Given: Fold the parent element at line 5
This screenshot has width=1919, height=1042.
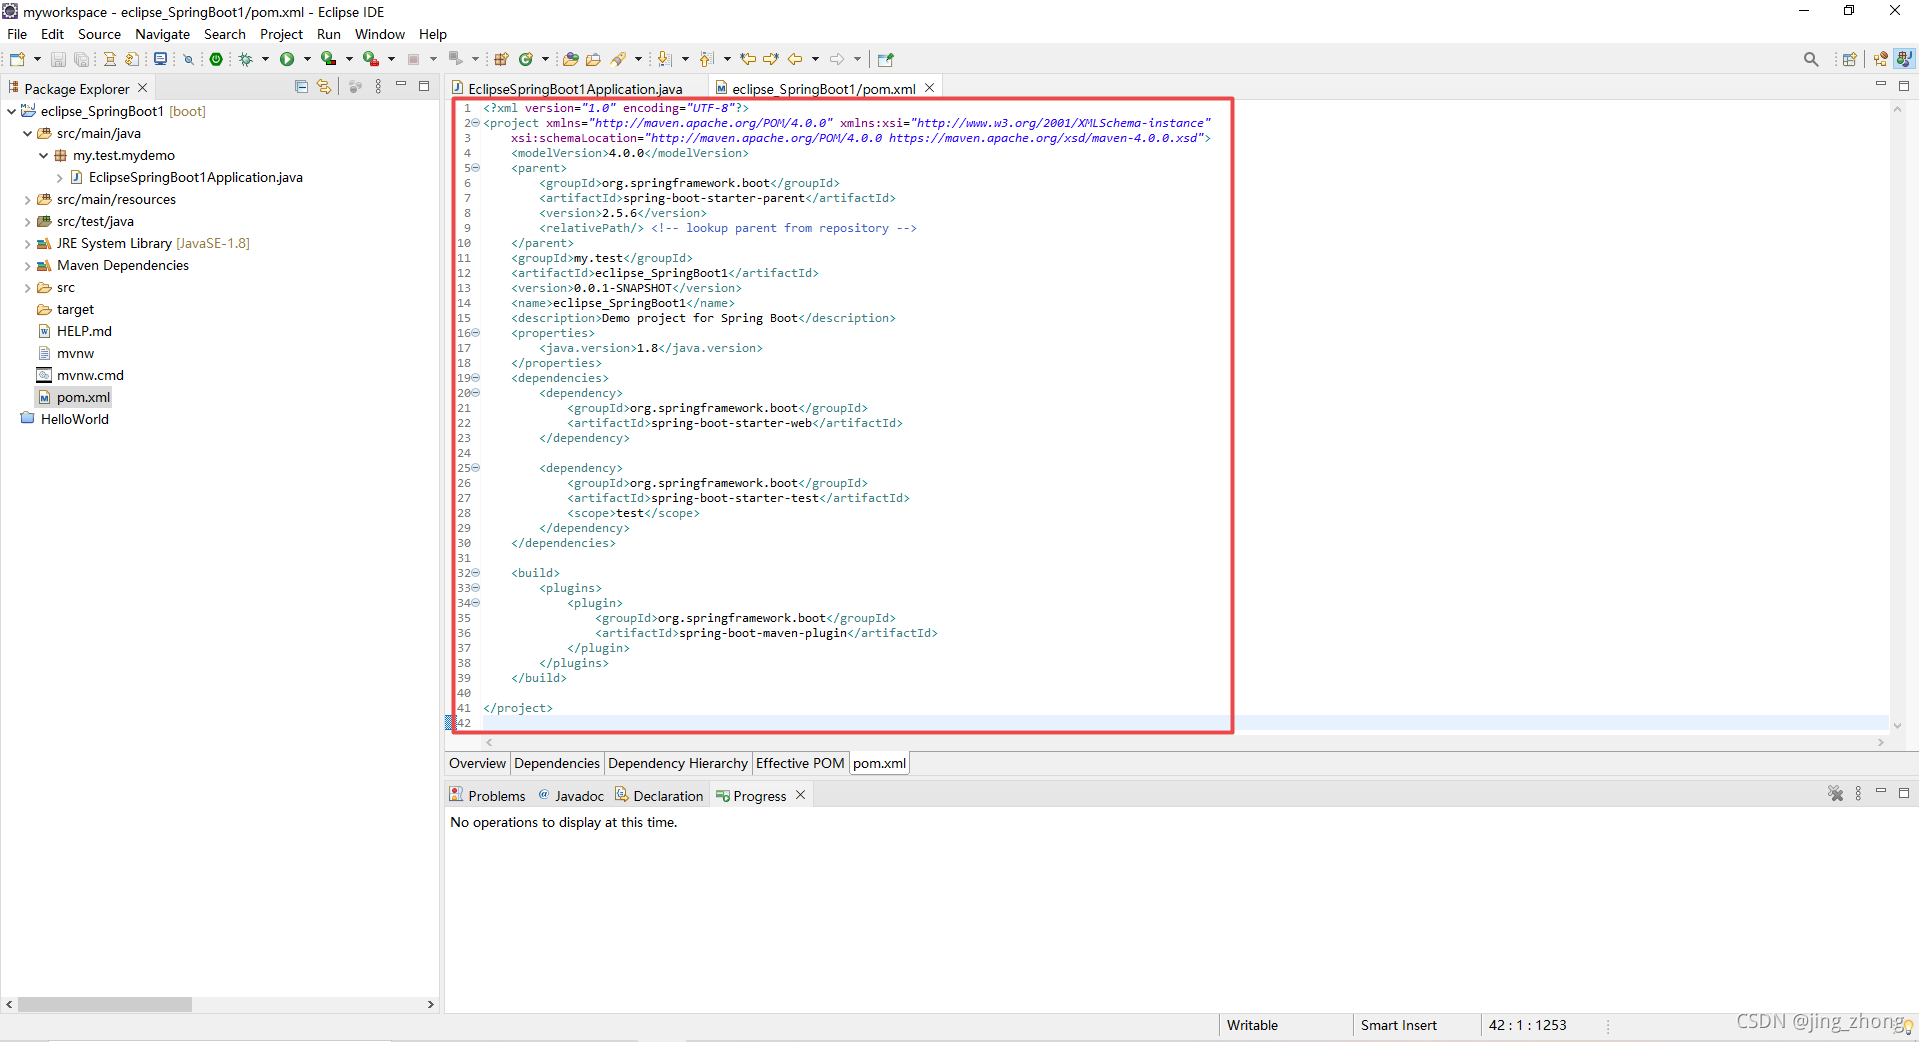Looking at the screenshot, I should click(476, 168).
